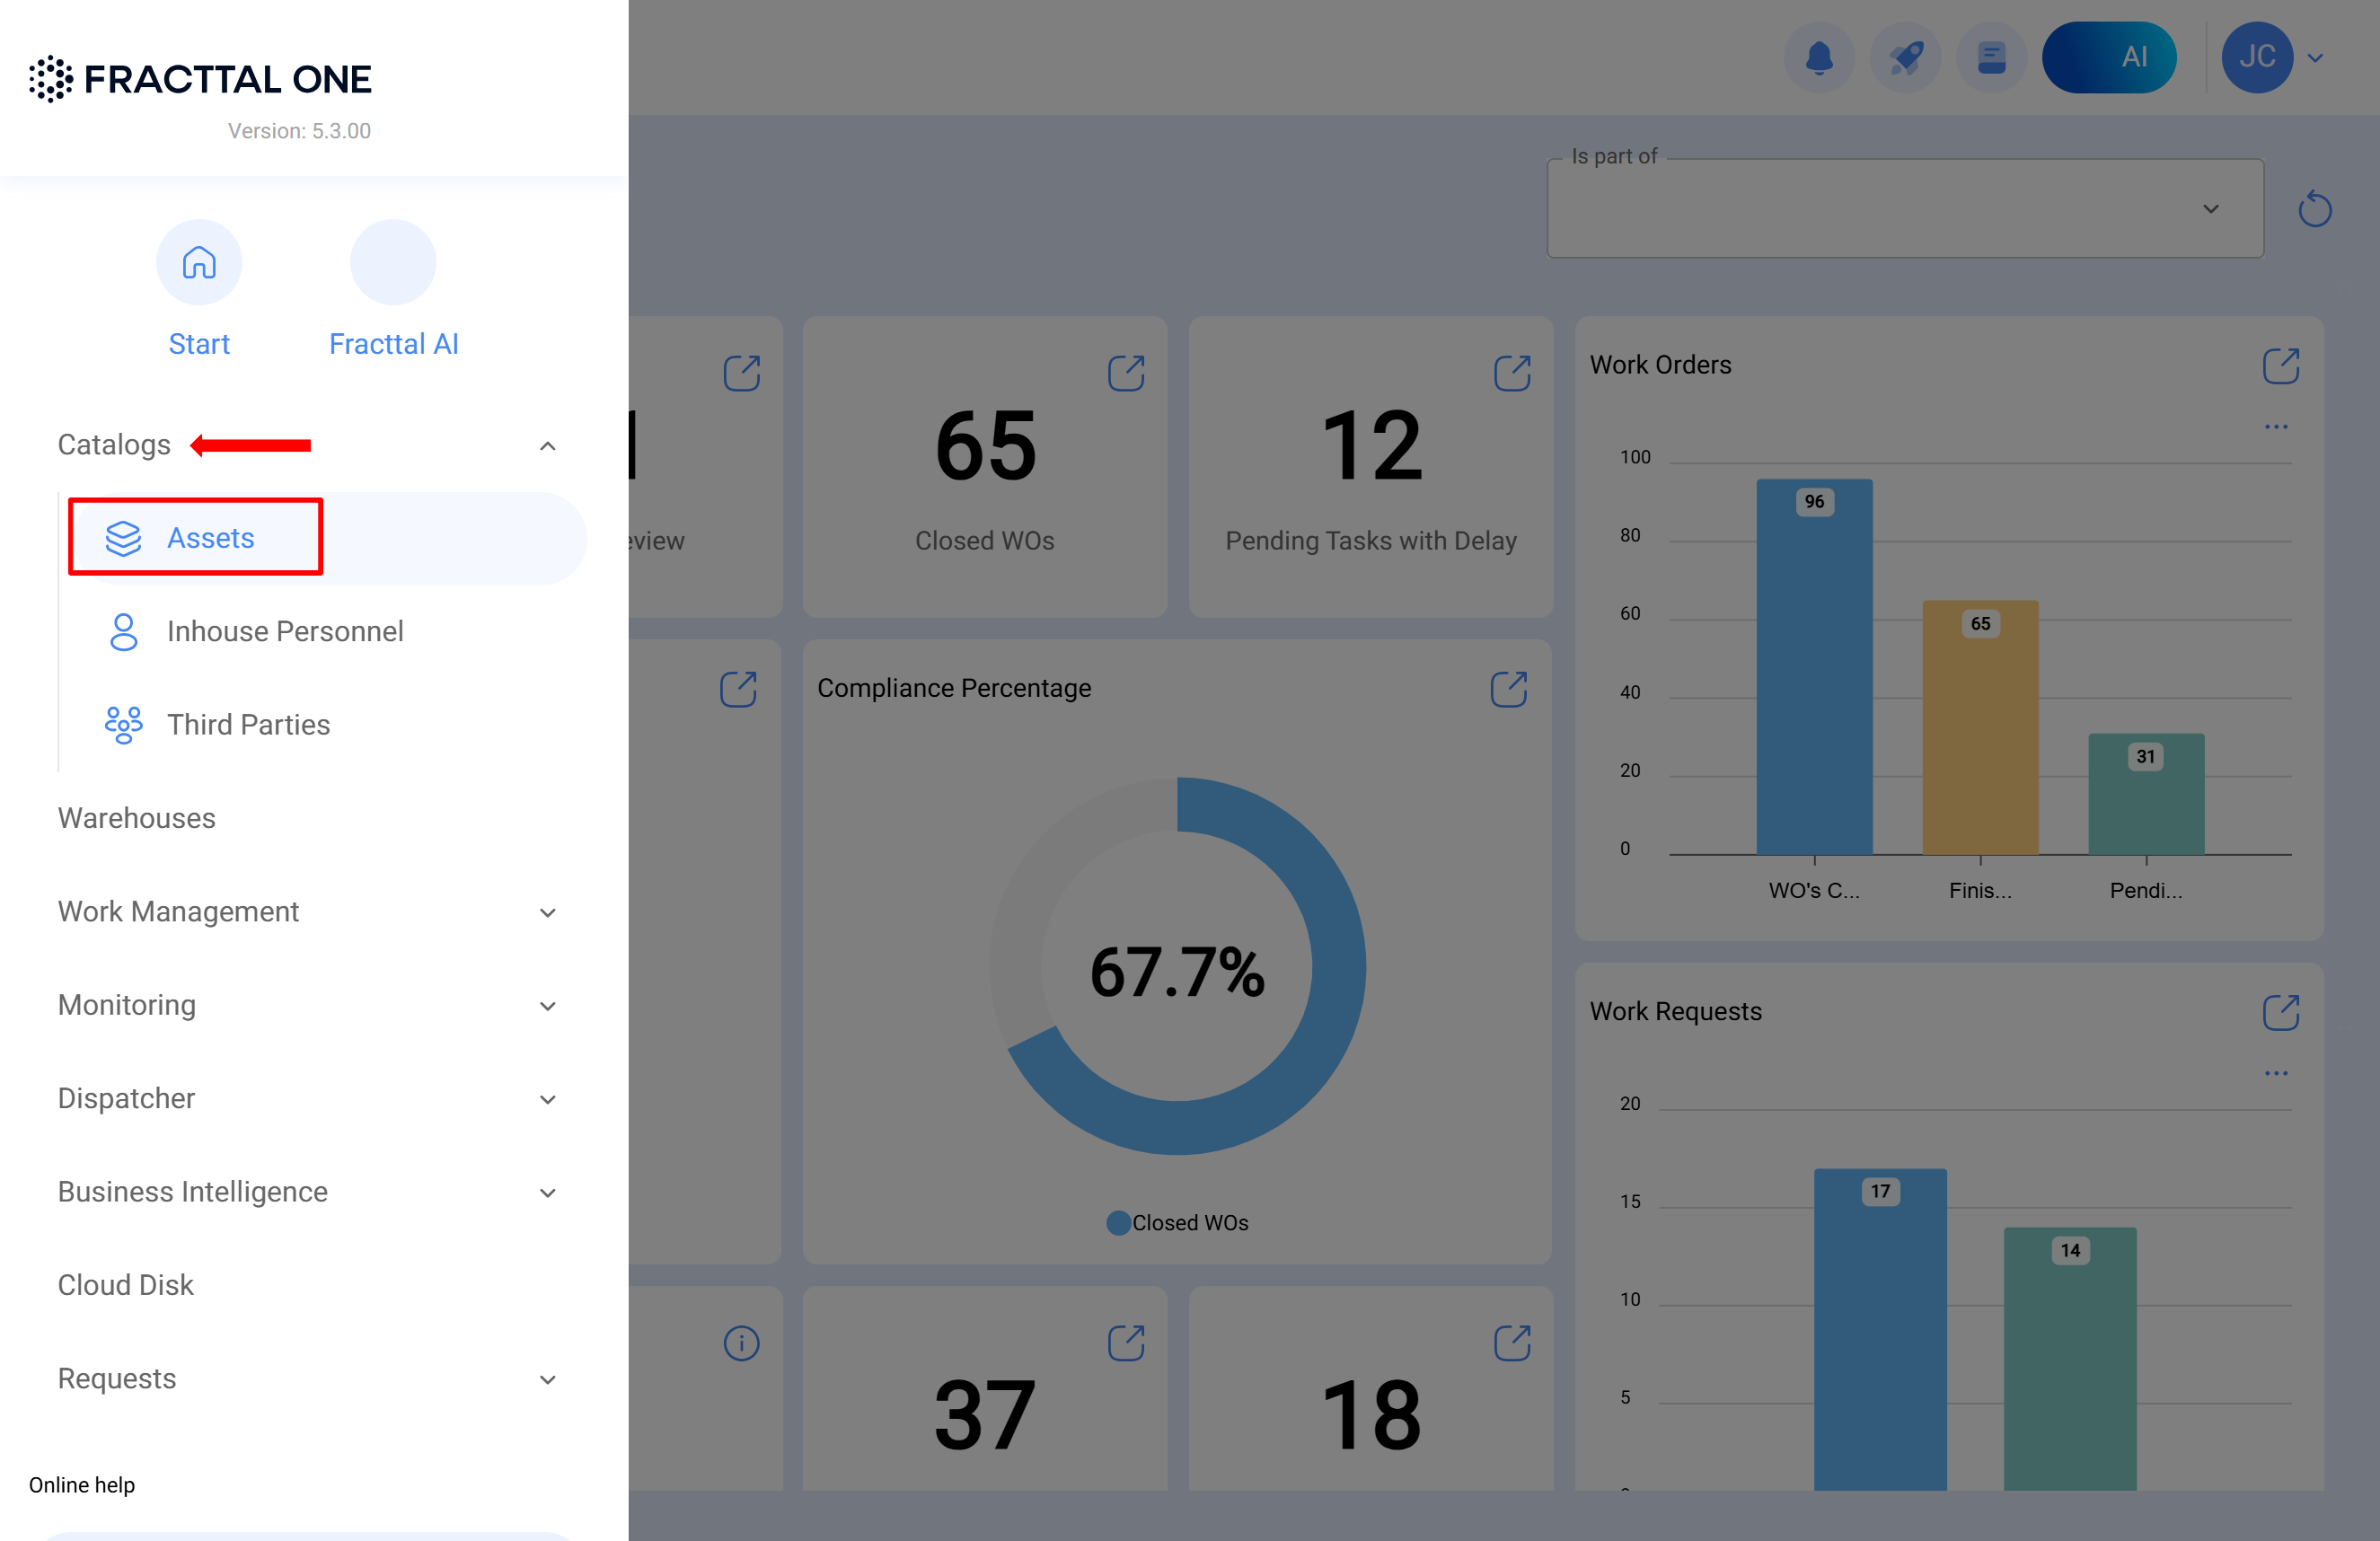Toggle Closed WOs legend swatch
2380x1541 pixels.
click(1118, 1223)
